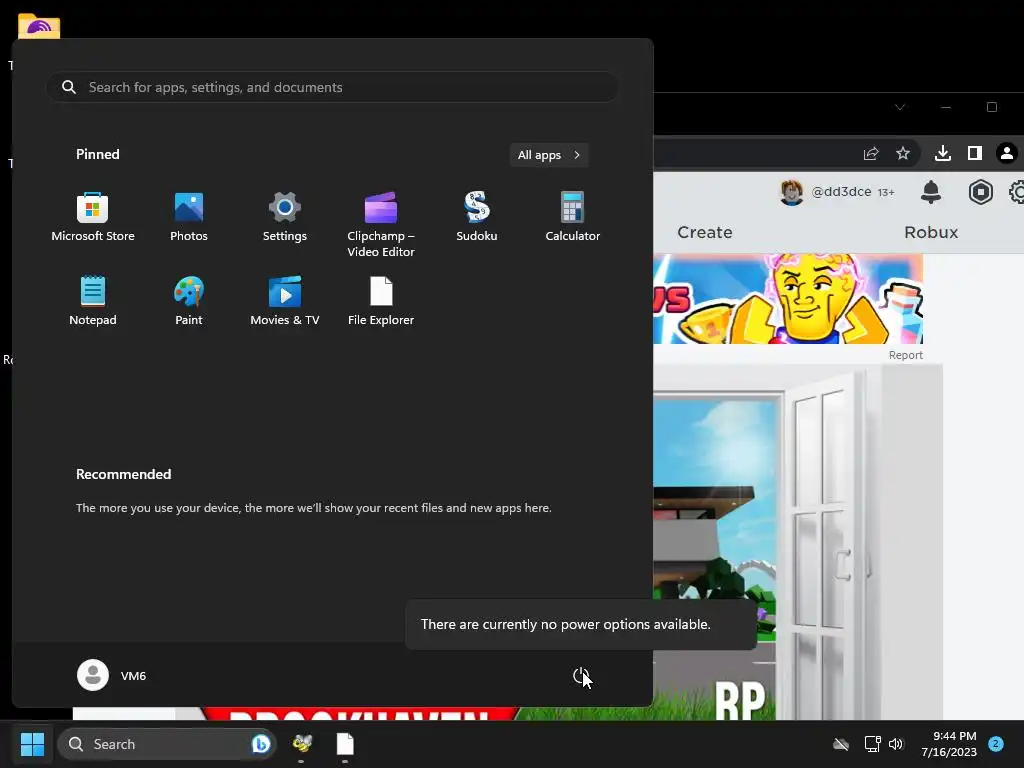1024x768 pixels.
Task: Open the Calculator app
Action: pos(573,217)
